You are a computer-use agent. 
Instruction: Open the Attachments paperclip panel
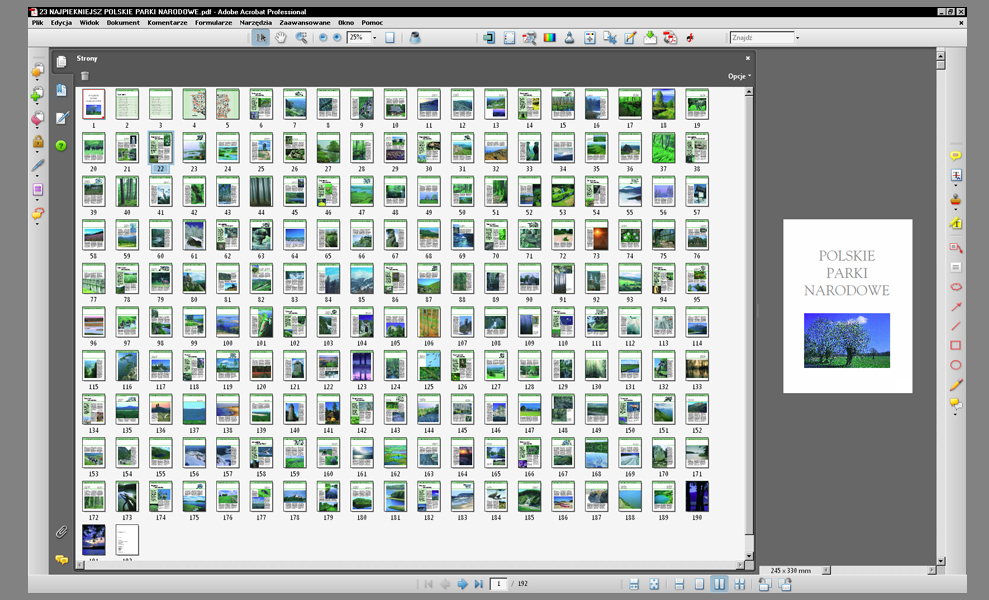pyautogui.click(x=61, y=532)
